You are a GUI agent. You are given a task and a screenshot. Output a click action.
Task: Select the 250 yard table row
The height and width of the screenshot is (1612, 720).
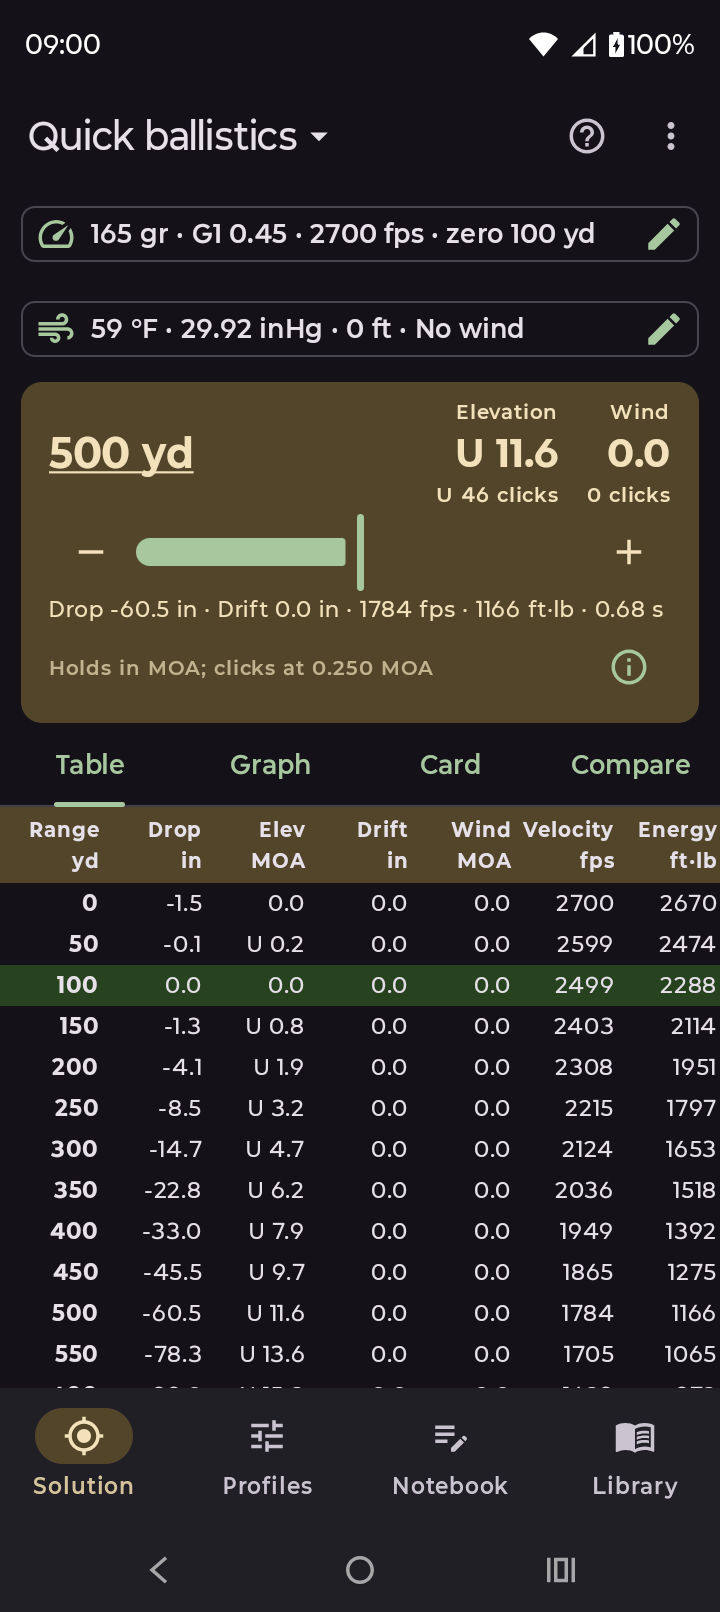(x=360, y=1108)
